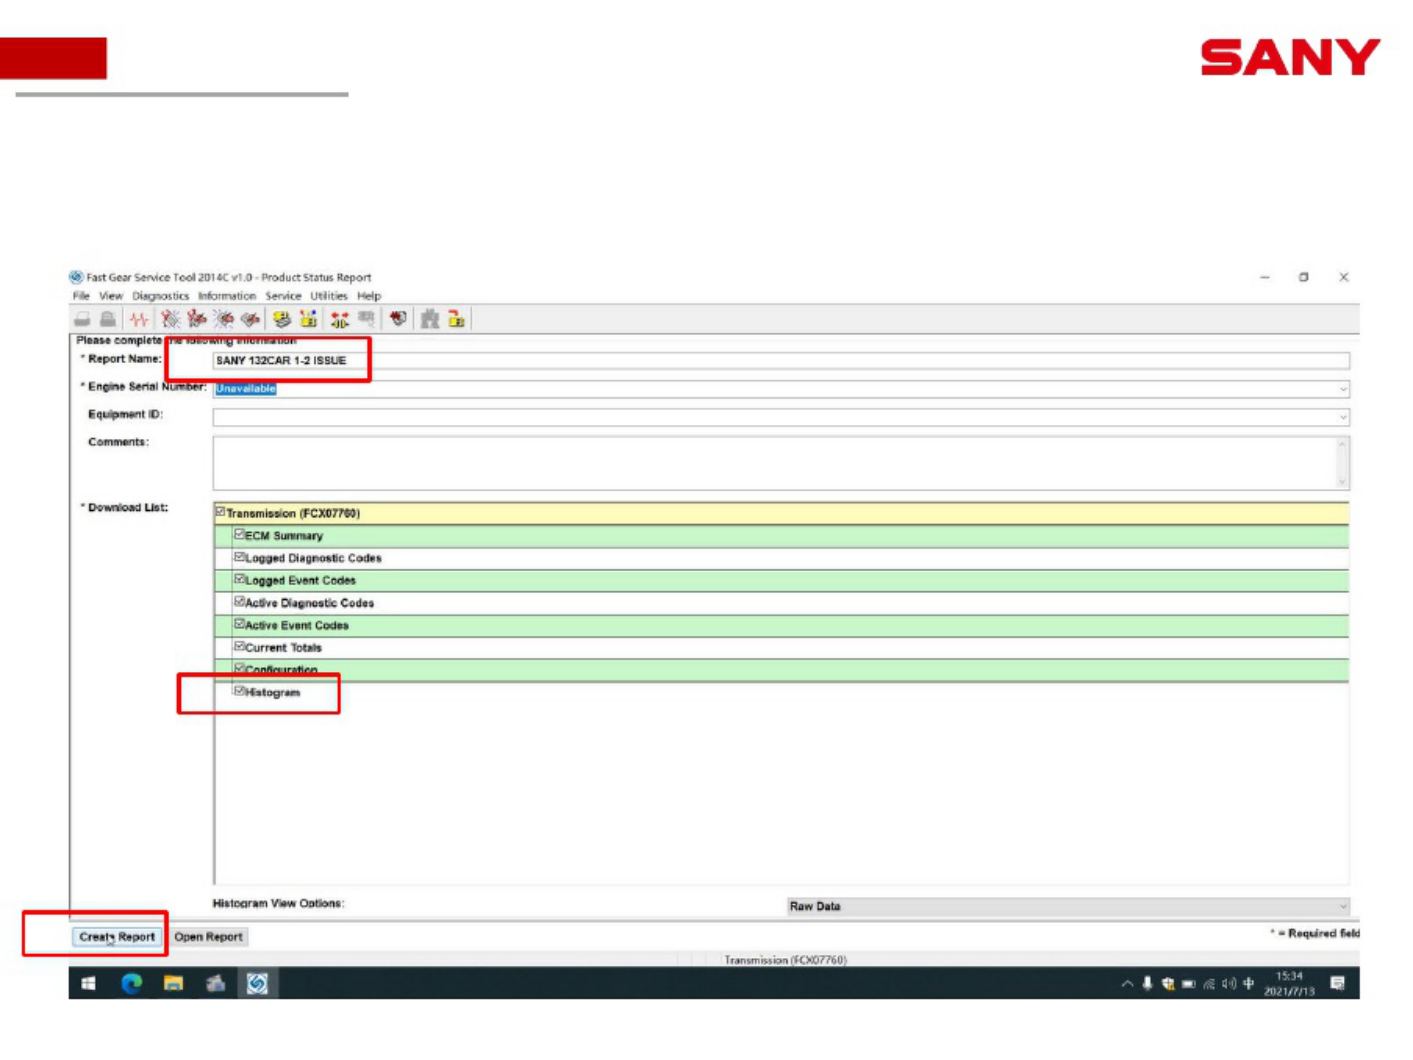Image resolution: width=1413 pixels, height=1060 pixels.
Task: Open File Explorer from the taskbar
Action: tap(173, 984)
